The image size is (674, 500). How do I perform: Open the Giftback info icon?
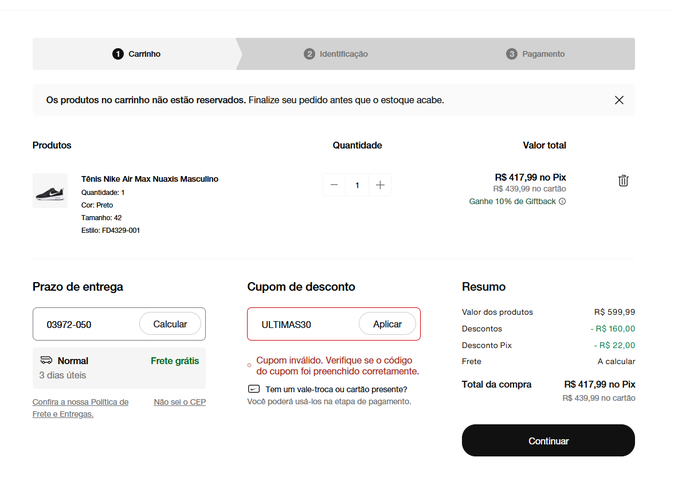(x=562, y=201)
